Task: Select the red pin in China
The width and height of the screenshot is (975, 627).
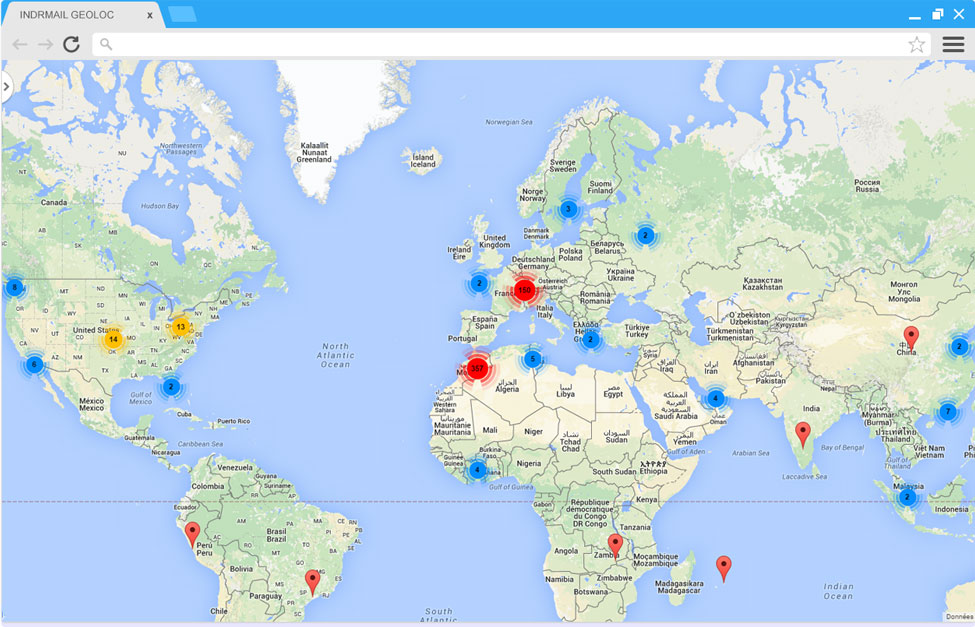Action: [x=911, y=339]
